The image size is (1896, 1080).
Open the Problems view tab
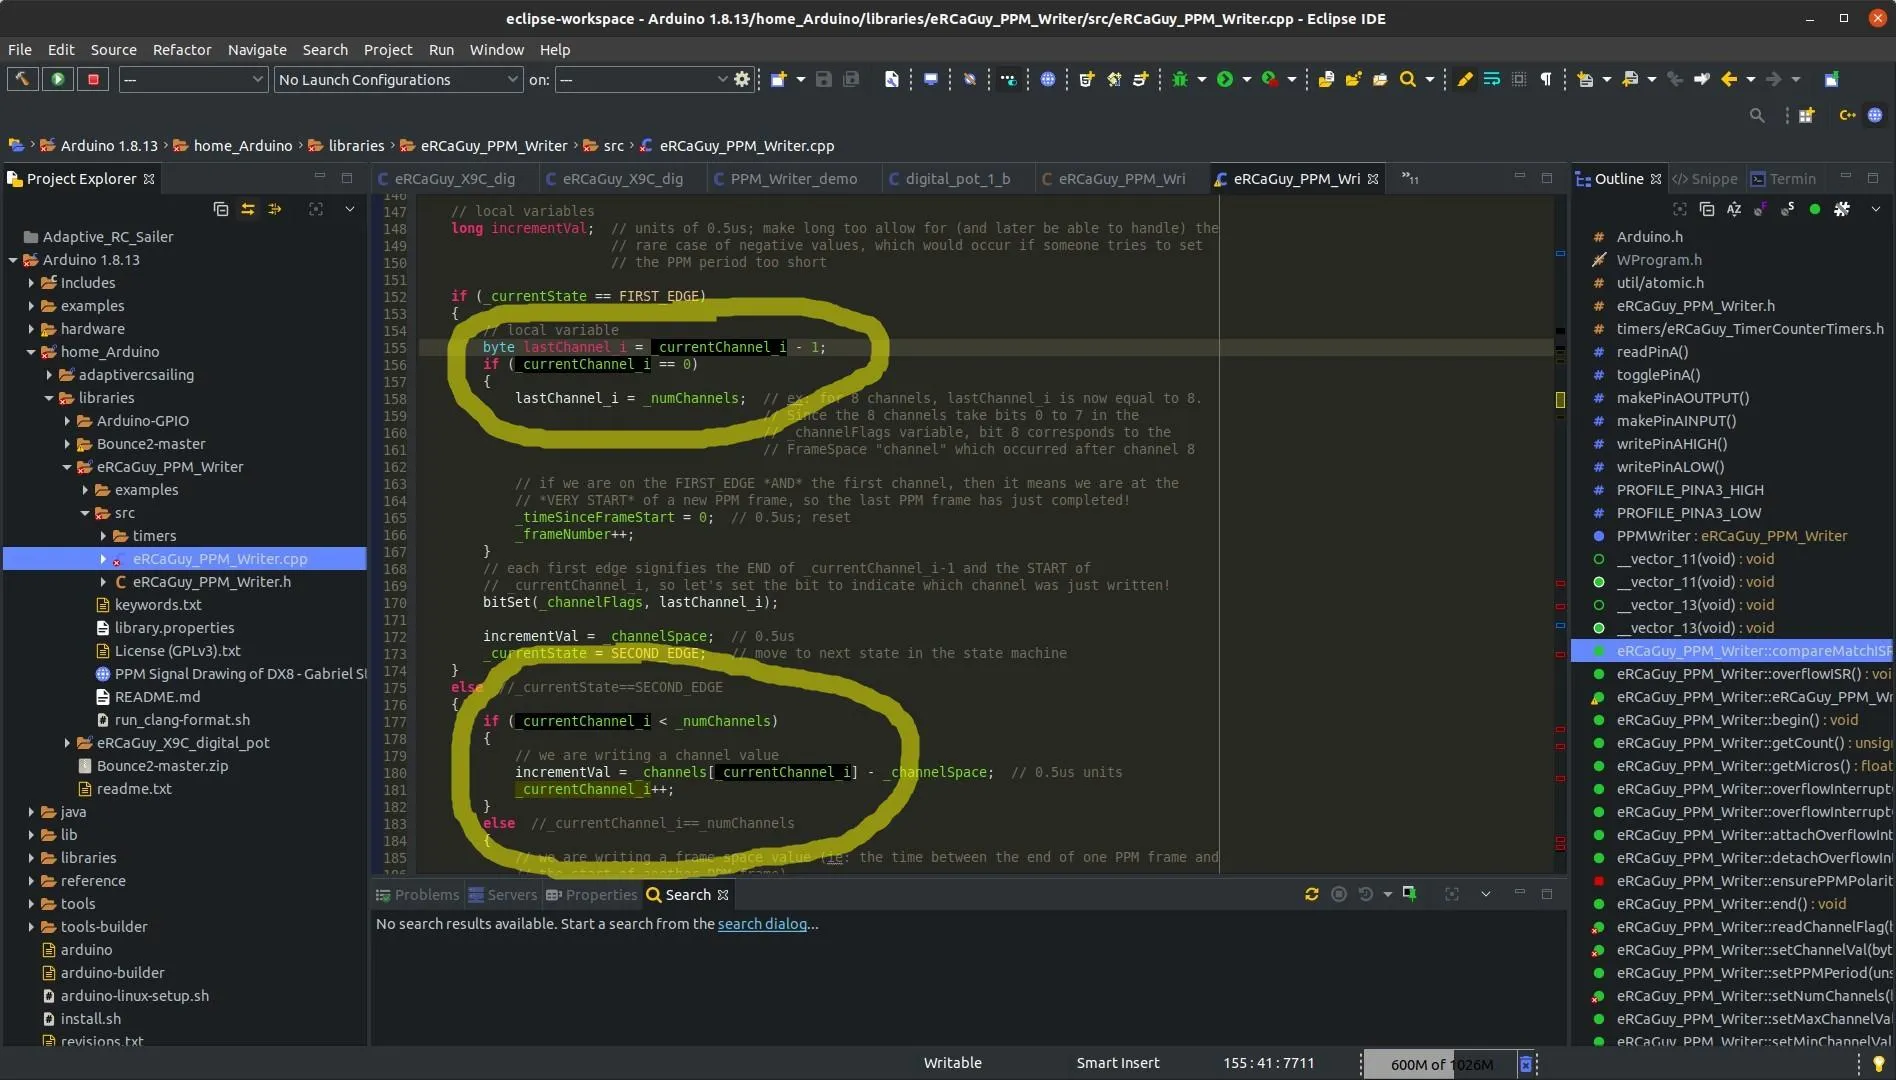point(417,895)
